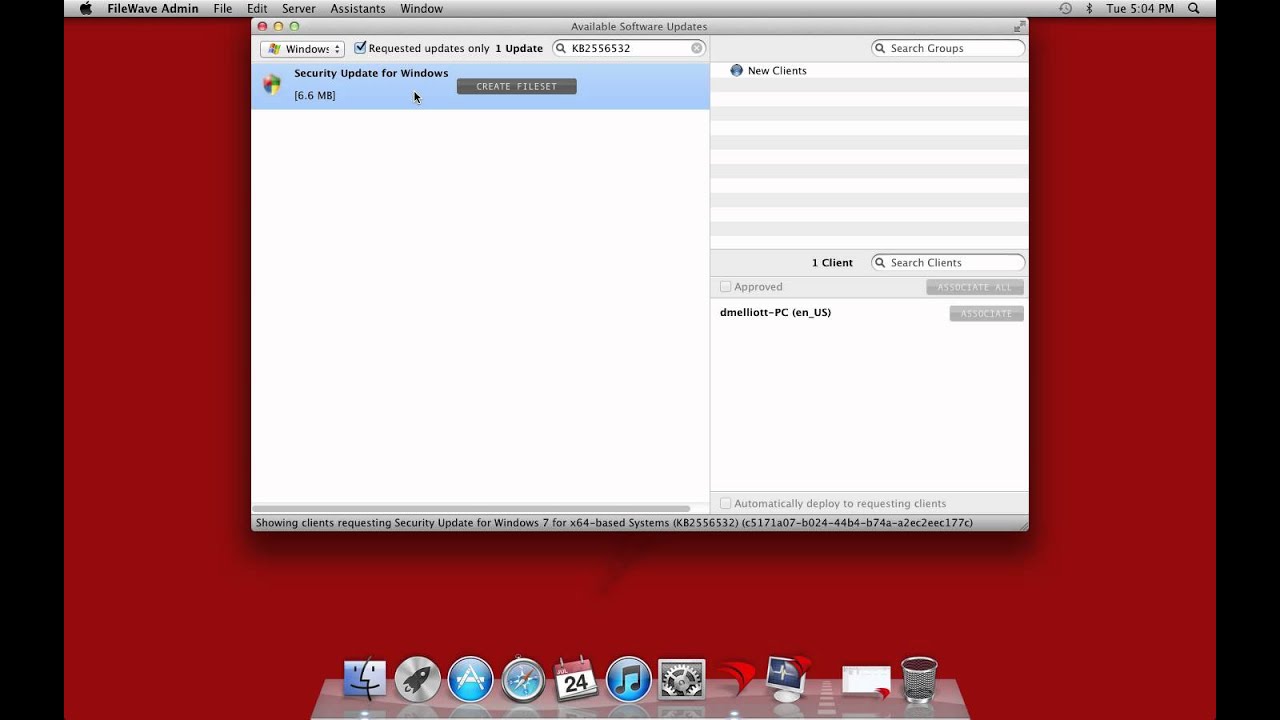The image size is (1280, 720).
Task: Select the Security Update for Windows row
Action: 480,85
